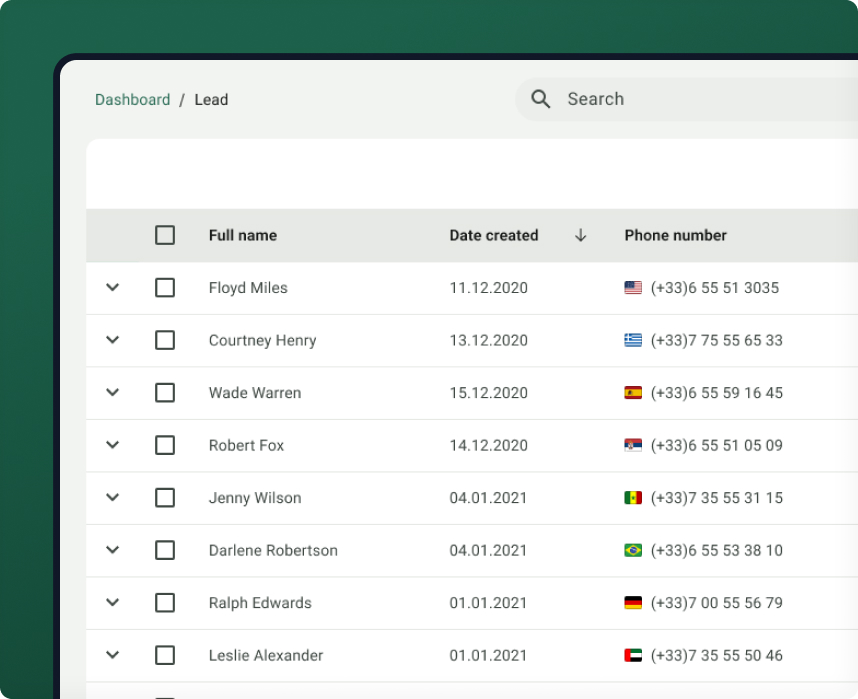Tick the select-all checkbox in table header
Image resolution: width=858 pixels, height=699 pixels.
[165, 235]
